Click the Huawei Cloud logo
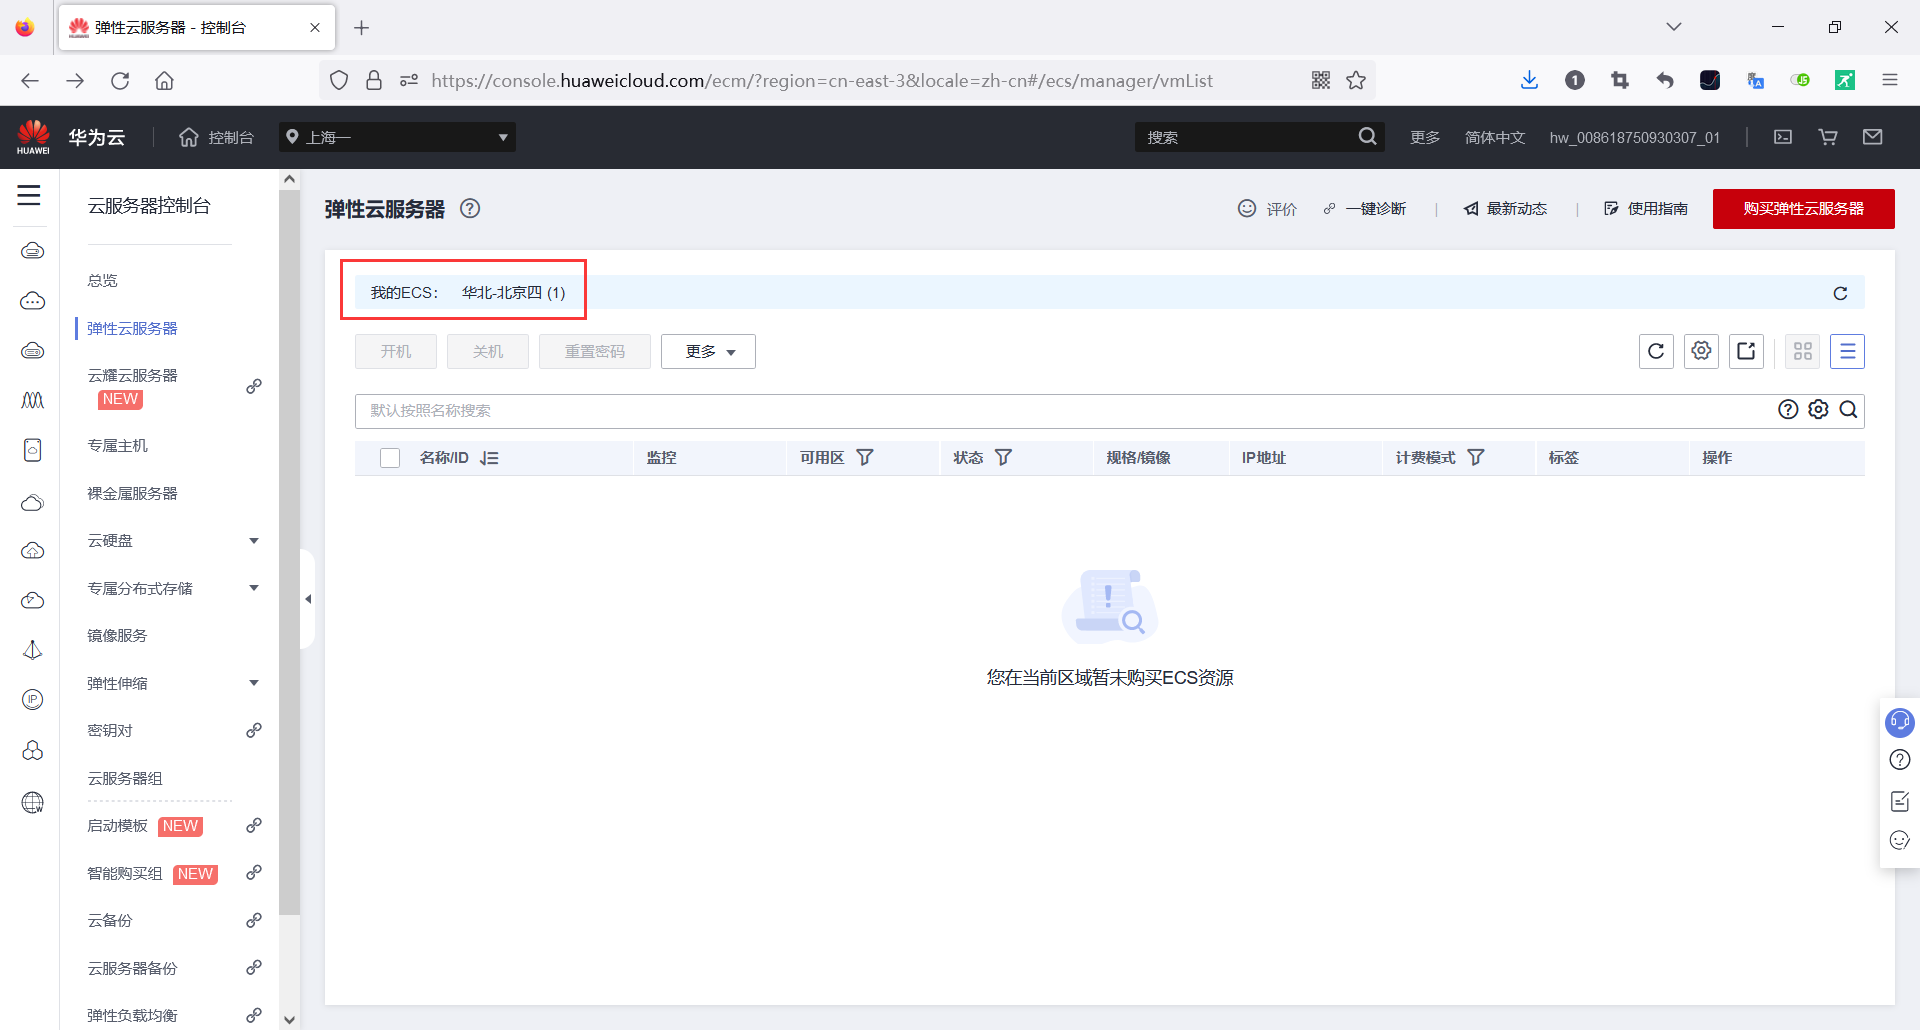 click(x=34, y=137)
